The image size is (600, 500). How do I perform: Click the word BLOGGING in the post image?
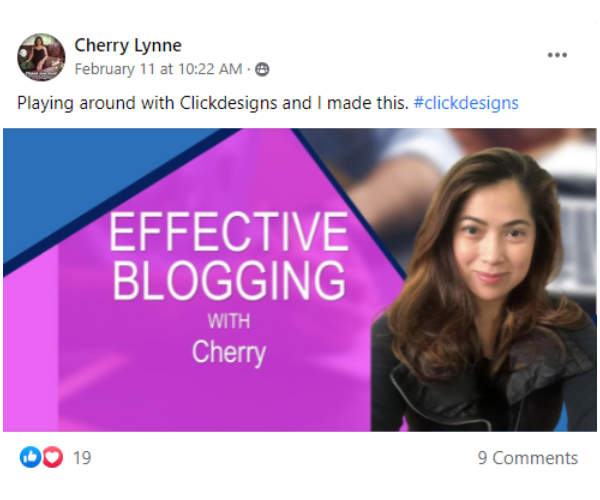(x=229, y=280)
